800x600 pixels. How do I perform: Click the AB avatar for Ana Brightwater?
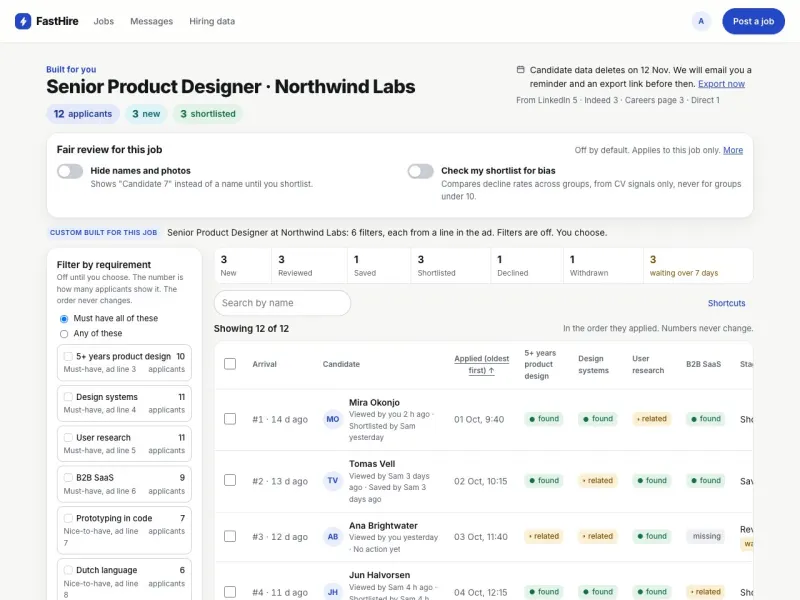coord(333,537)
